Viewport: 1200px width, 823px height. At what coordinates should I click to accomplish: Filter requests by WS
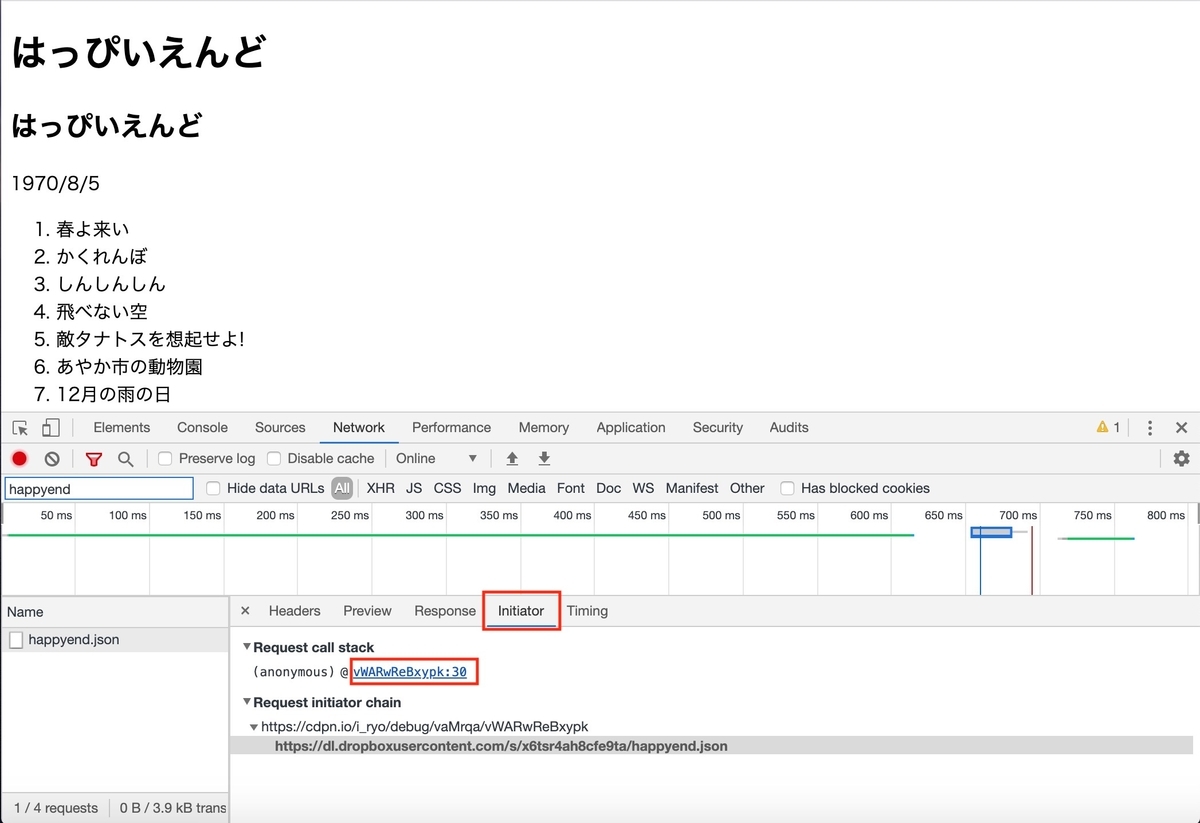pos(643,489)
